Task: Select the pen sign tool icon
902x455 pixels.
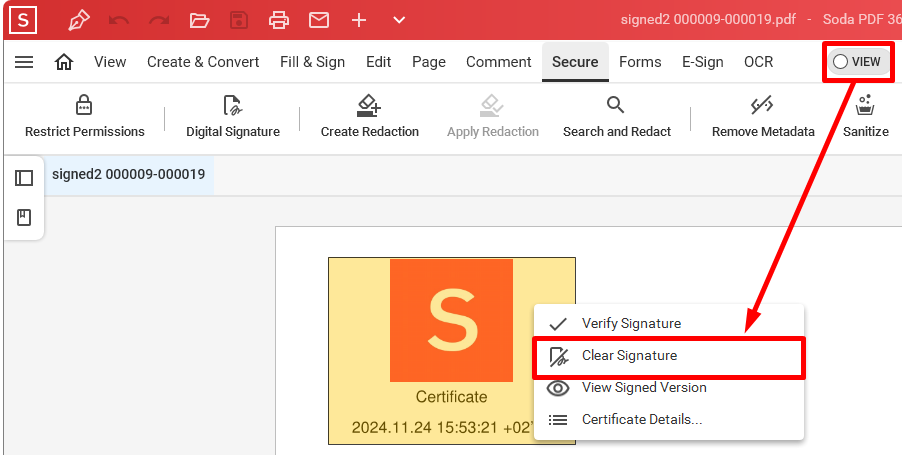Action: (79, 21)
